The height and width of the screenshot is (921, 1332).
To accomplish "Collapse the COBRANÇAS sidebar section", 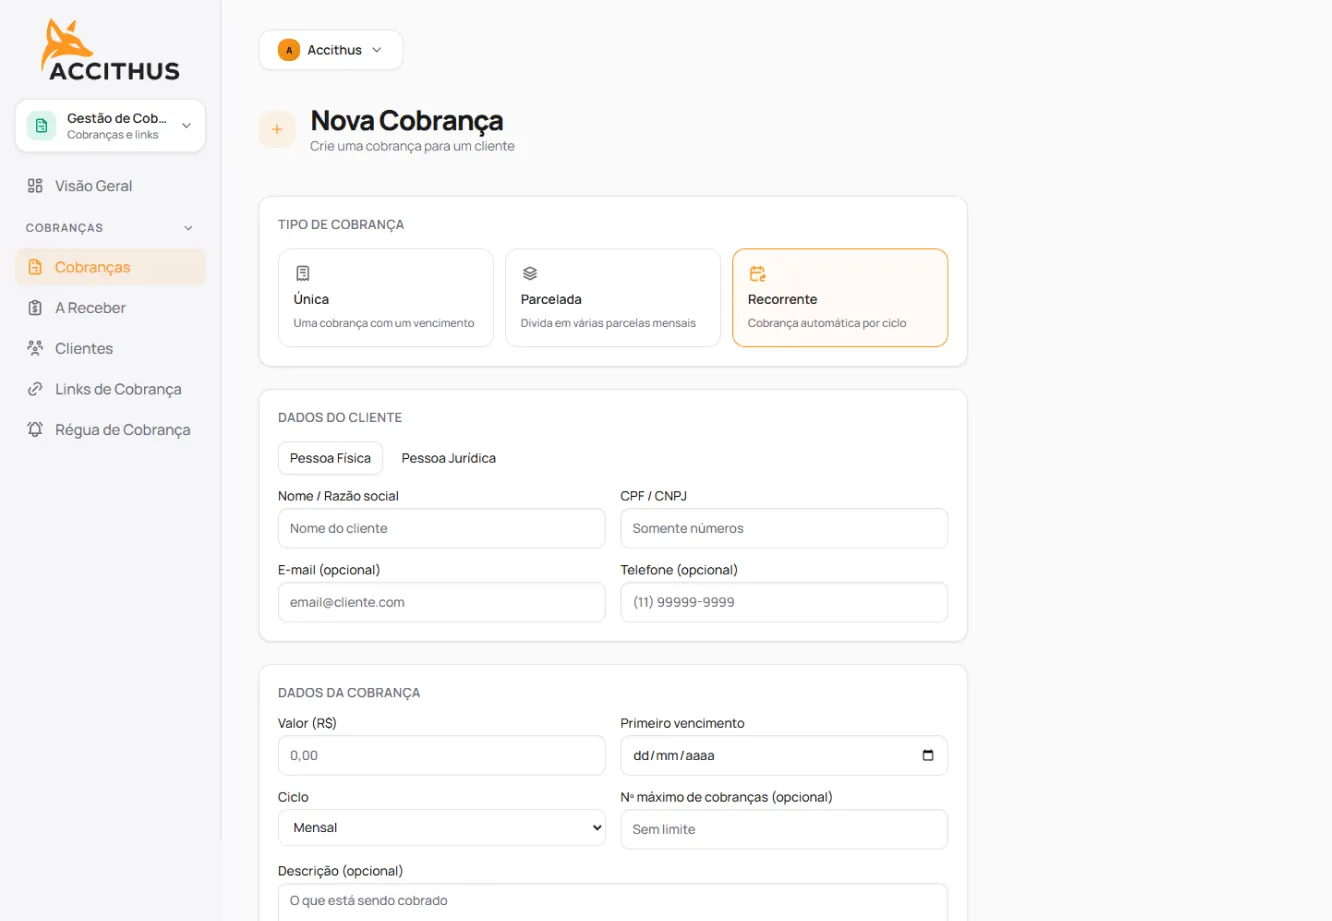I will tap(110, 228).
